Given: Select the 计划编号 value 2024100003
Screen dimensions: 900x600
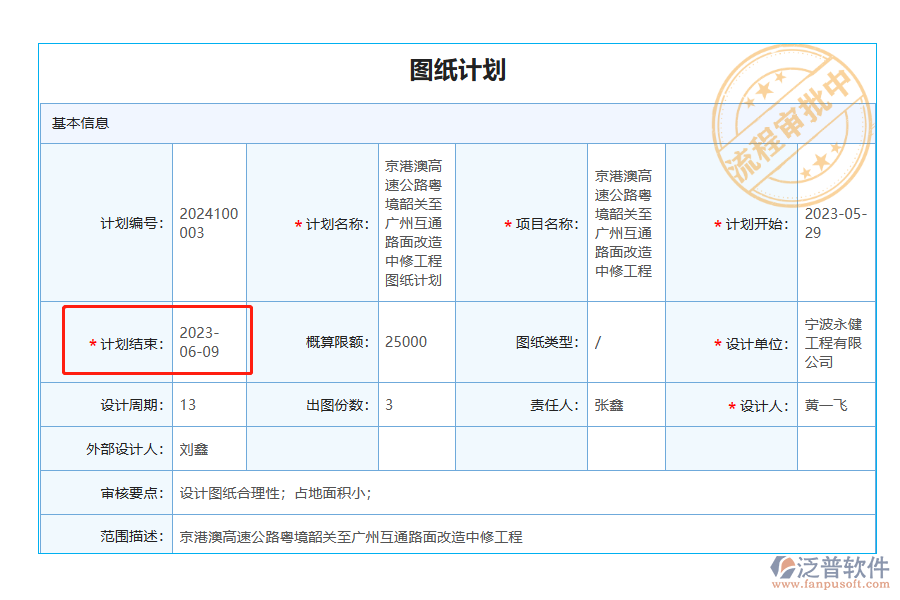Looking at the screenshot, I should coord(207,222).
